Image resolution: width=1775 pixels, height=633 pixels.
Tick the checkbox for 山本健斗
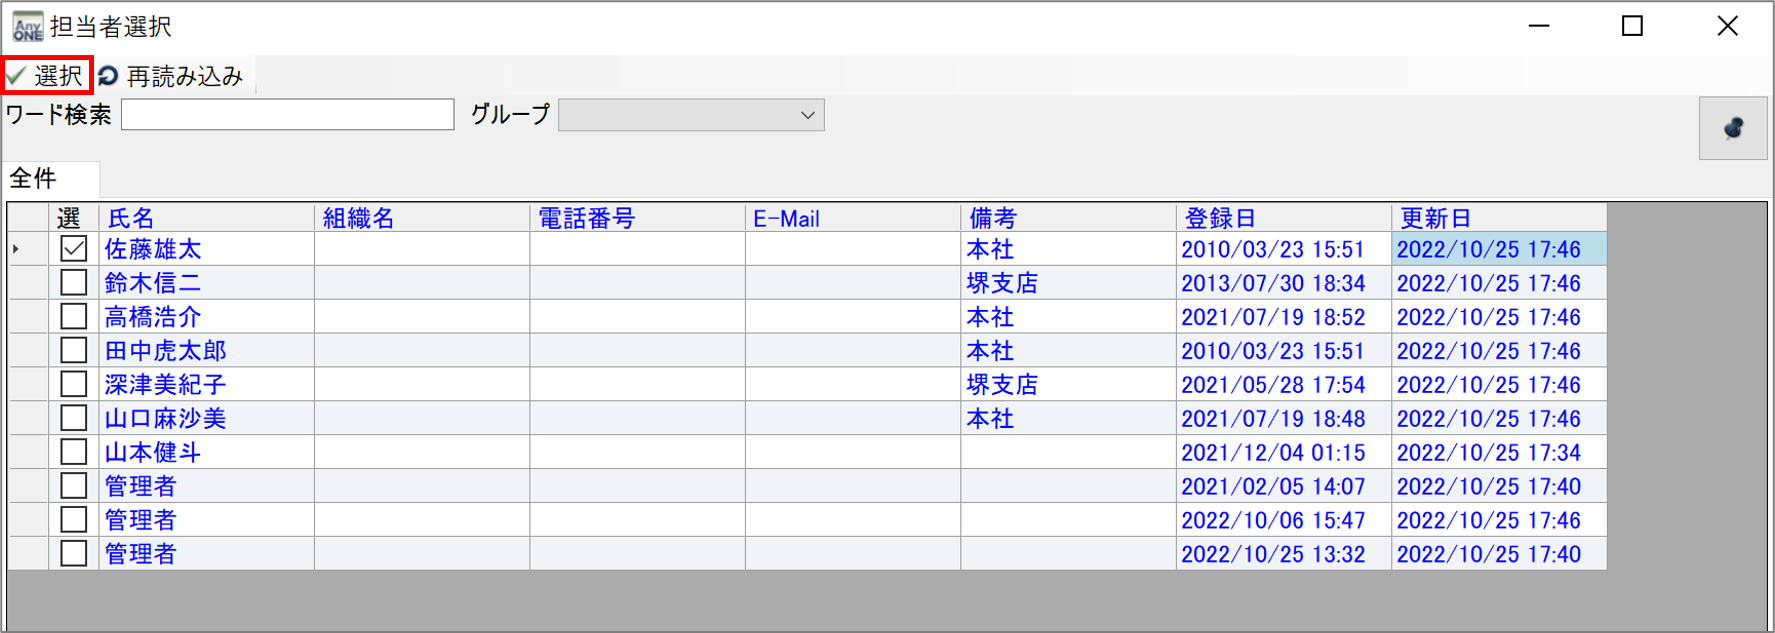(x=74, y=452)
